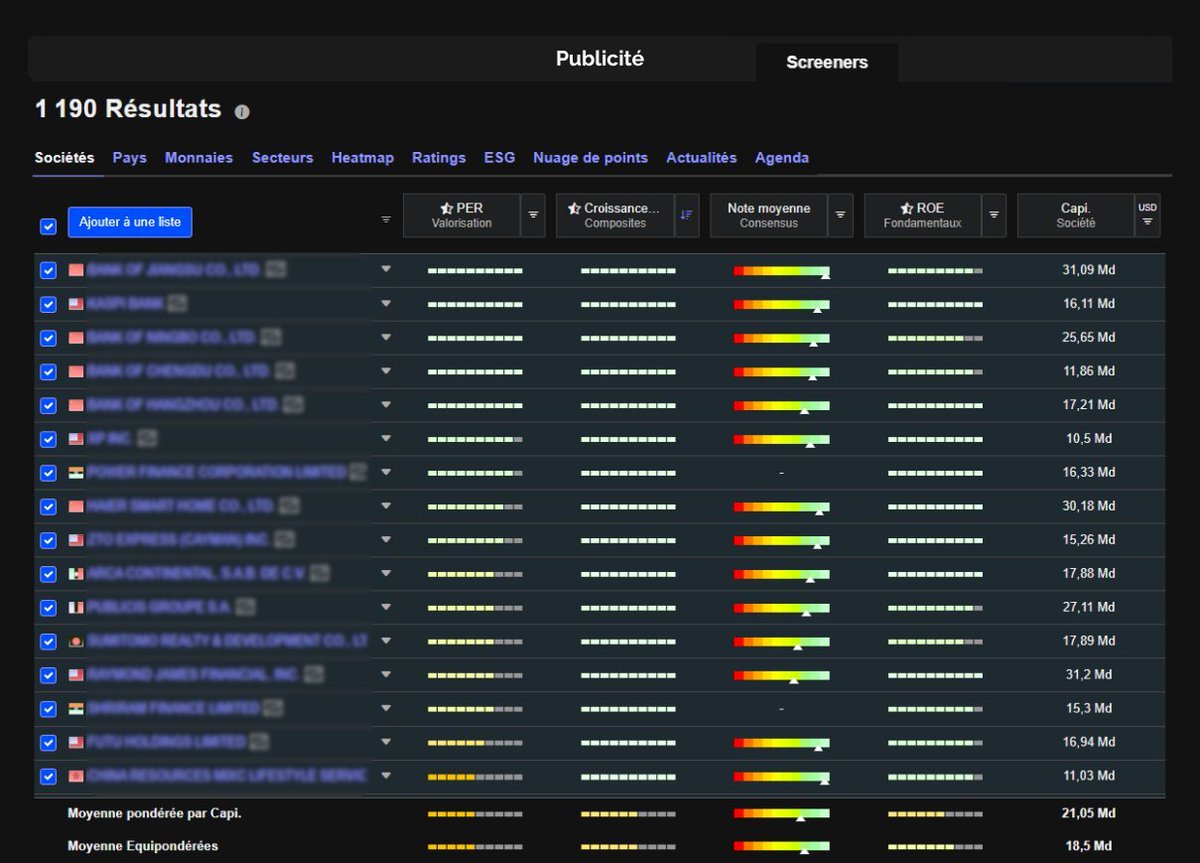Click the Capi. Société column header
This screenshot has height=863, width=1200.
[x=1076, y=215]
